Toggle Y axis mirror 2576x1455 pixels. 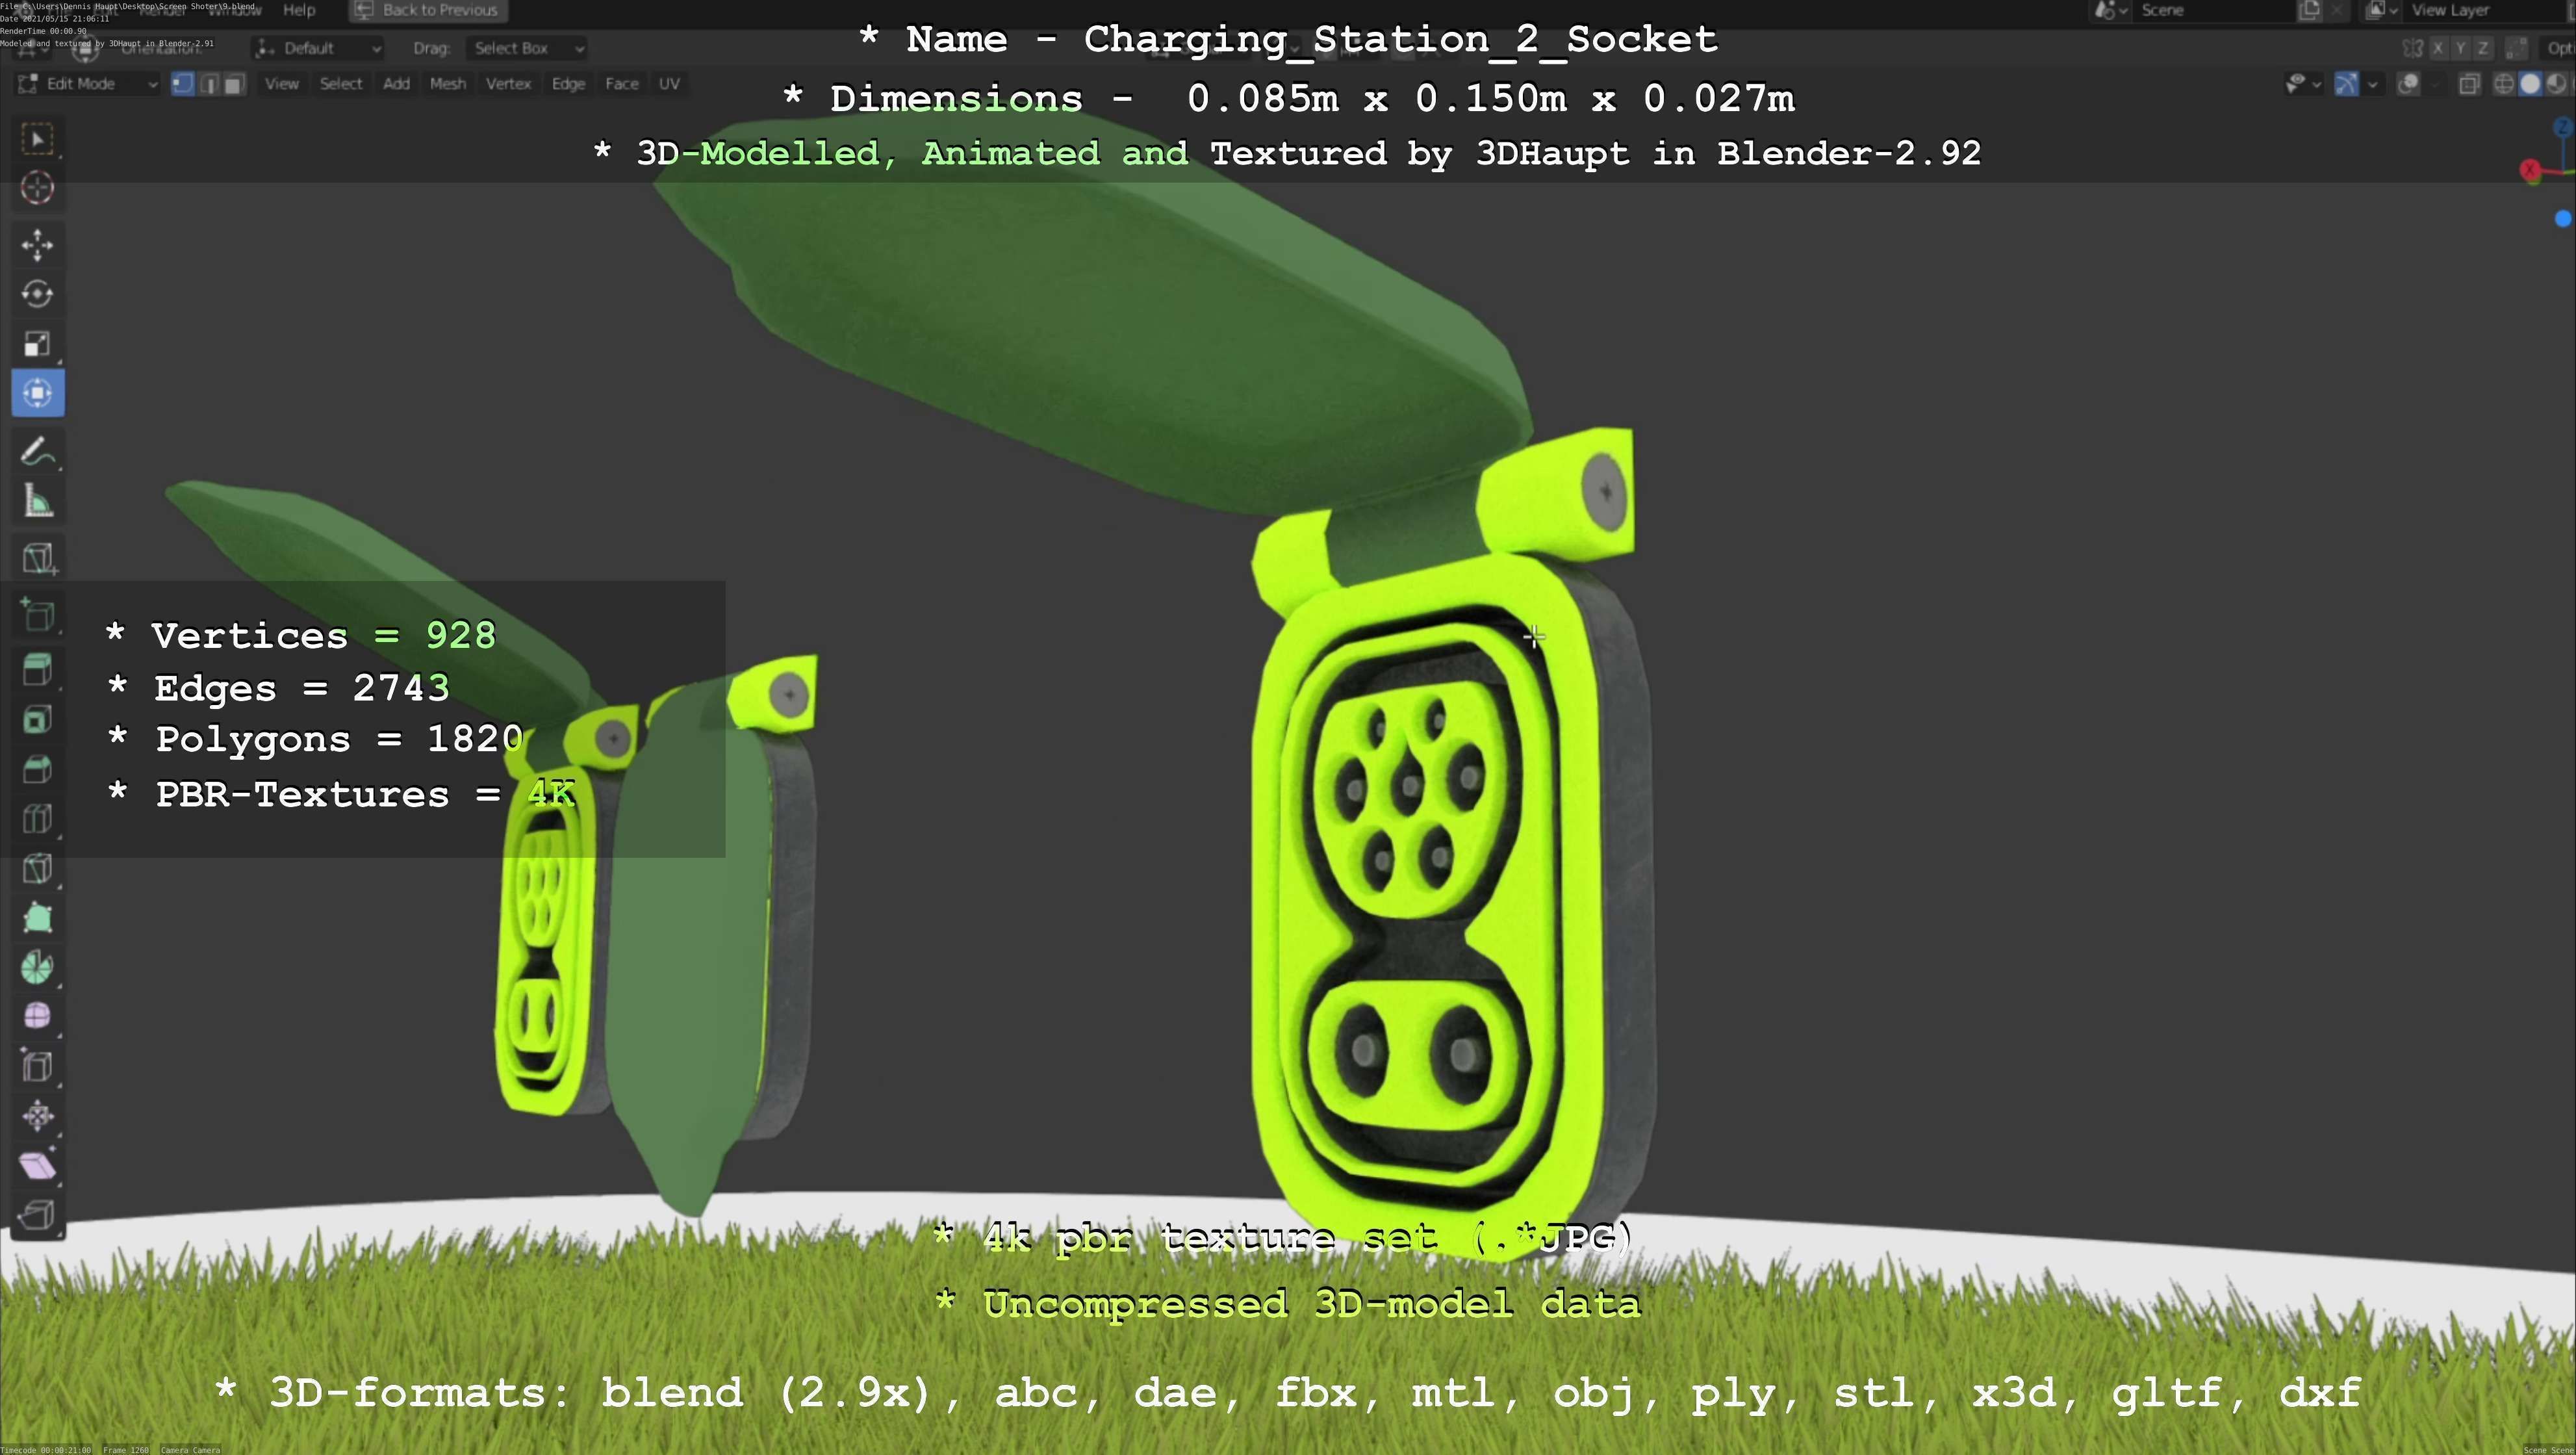tap(2460, 48)
